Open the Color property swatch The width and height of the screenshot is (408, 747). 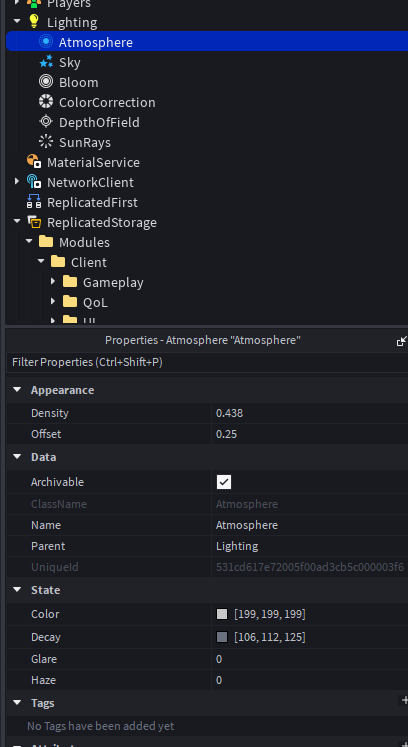(222, 614)
